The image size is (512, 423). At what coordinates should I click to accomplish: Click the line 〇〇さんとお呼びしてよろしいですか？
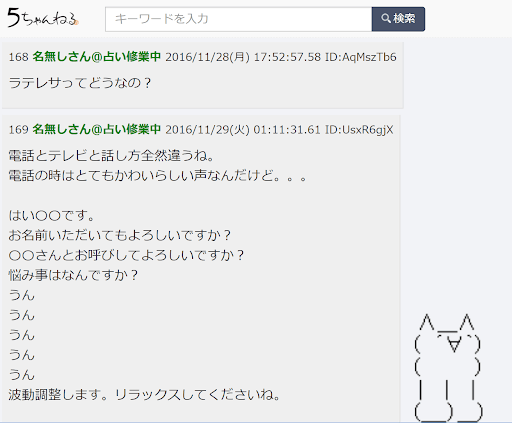click(x=127, y=255)
